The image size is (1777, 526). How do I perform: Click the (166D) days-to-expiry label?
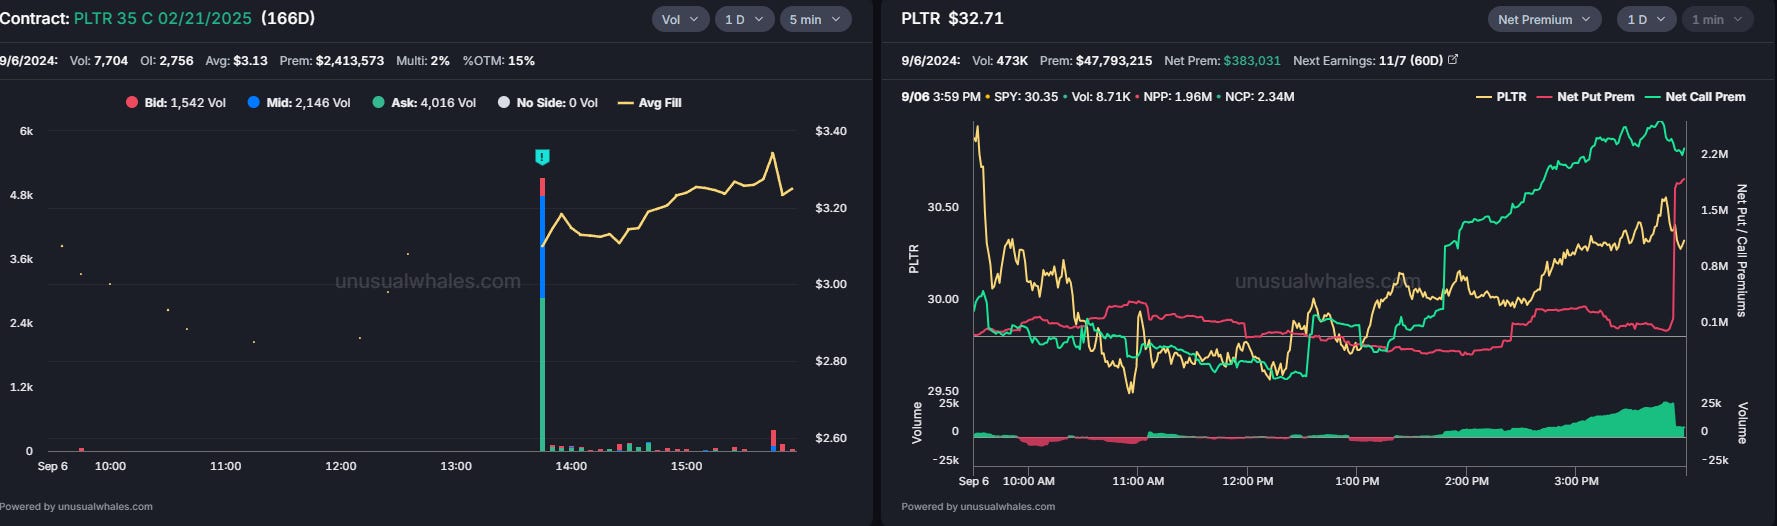pos(288,19)
